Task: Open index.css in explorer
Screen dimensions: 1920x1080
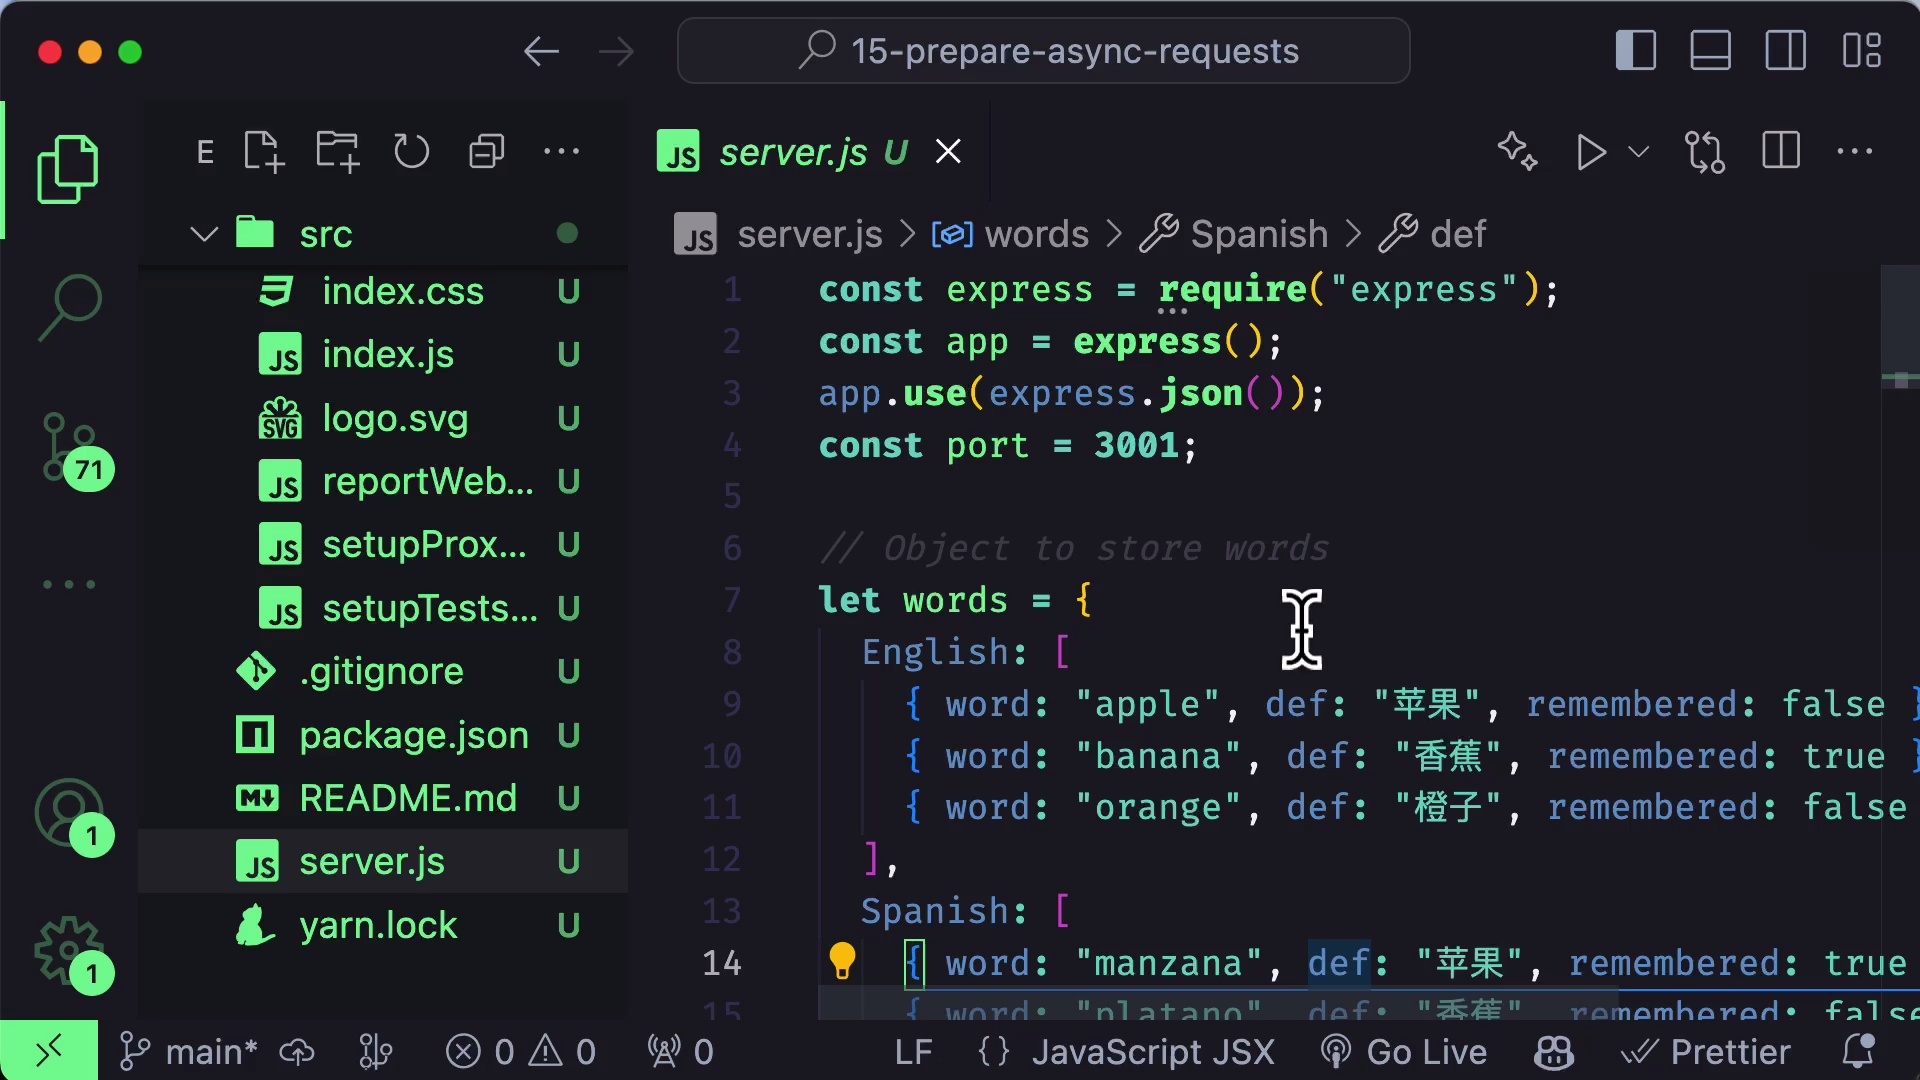Action: click(x=383, y=292)
